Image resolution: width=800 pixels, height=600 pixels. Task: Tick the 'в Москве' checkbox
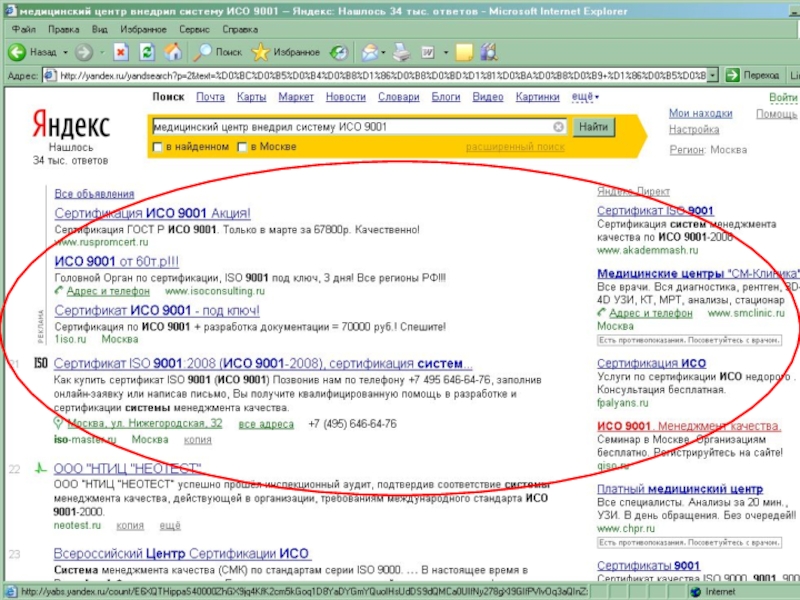[242, 147]
